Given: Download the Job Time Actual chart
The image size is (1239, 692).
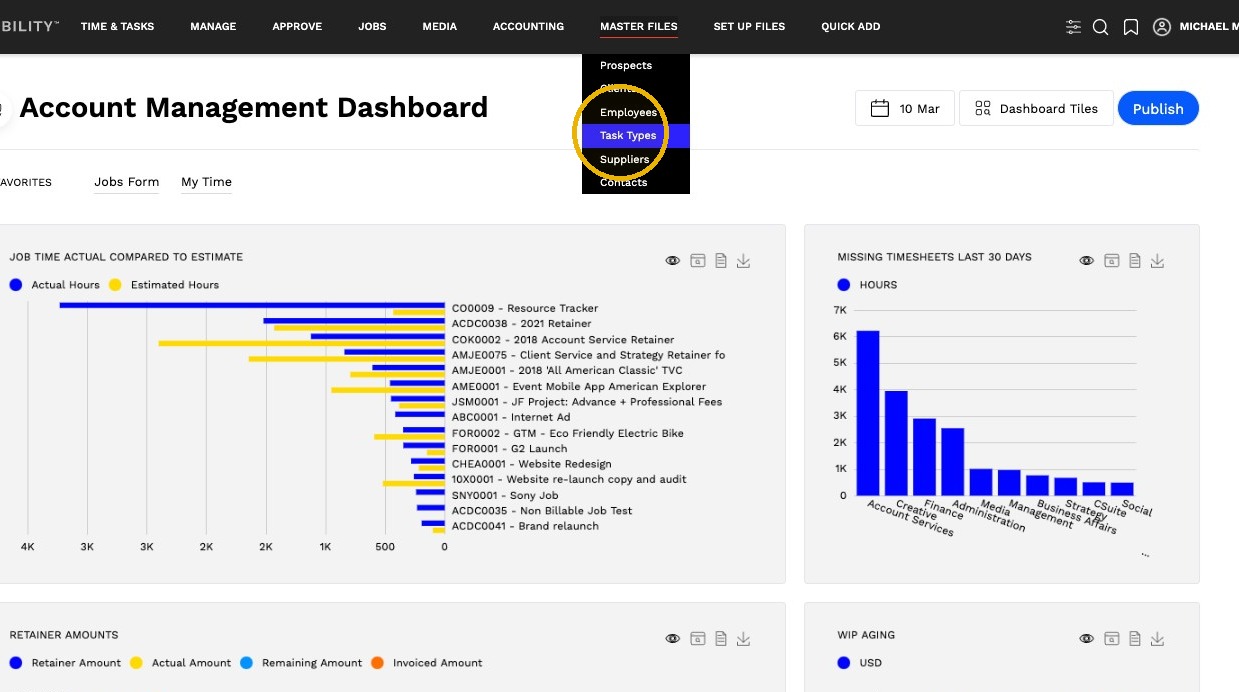Looking at the screenshot, I should click(x=743, y=261).
